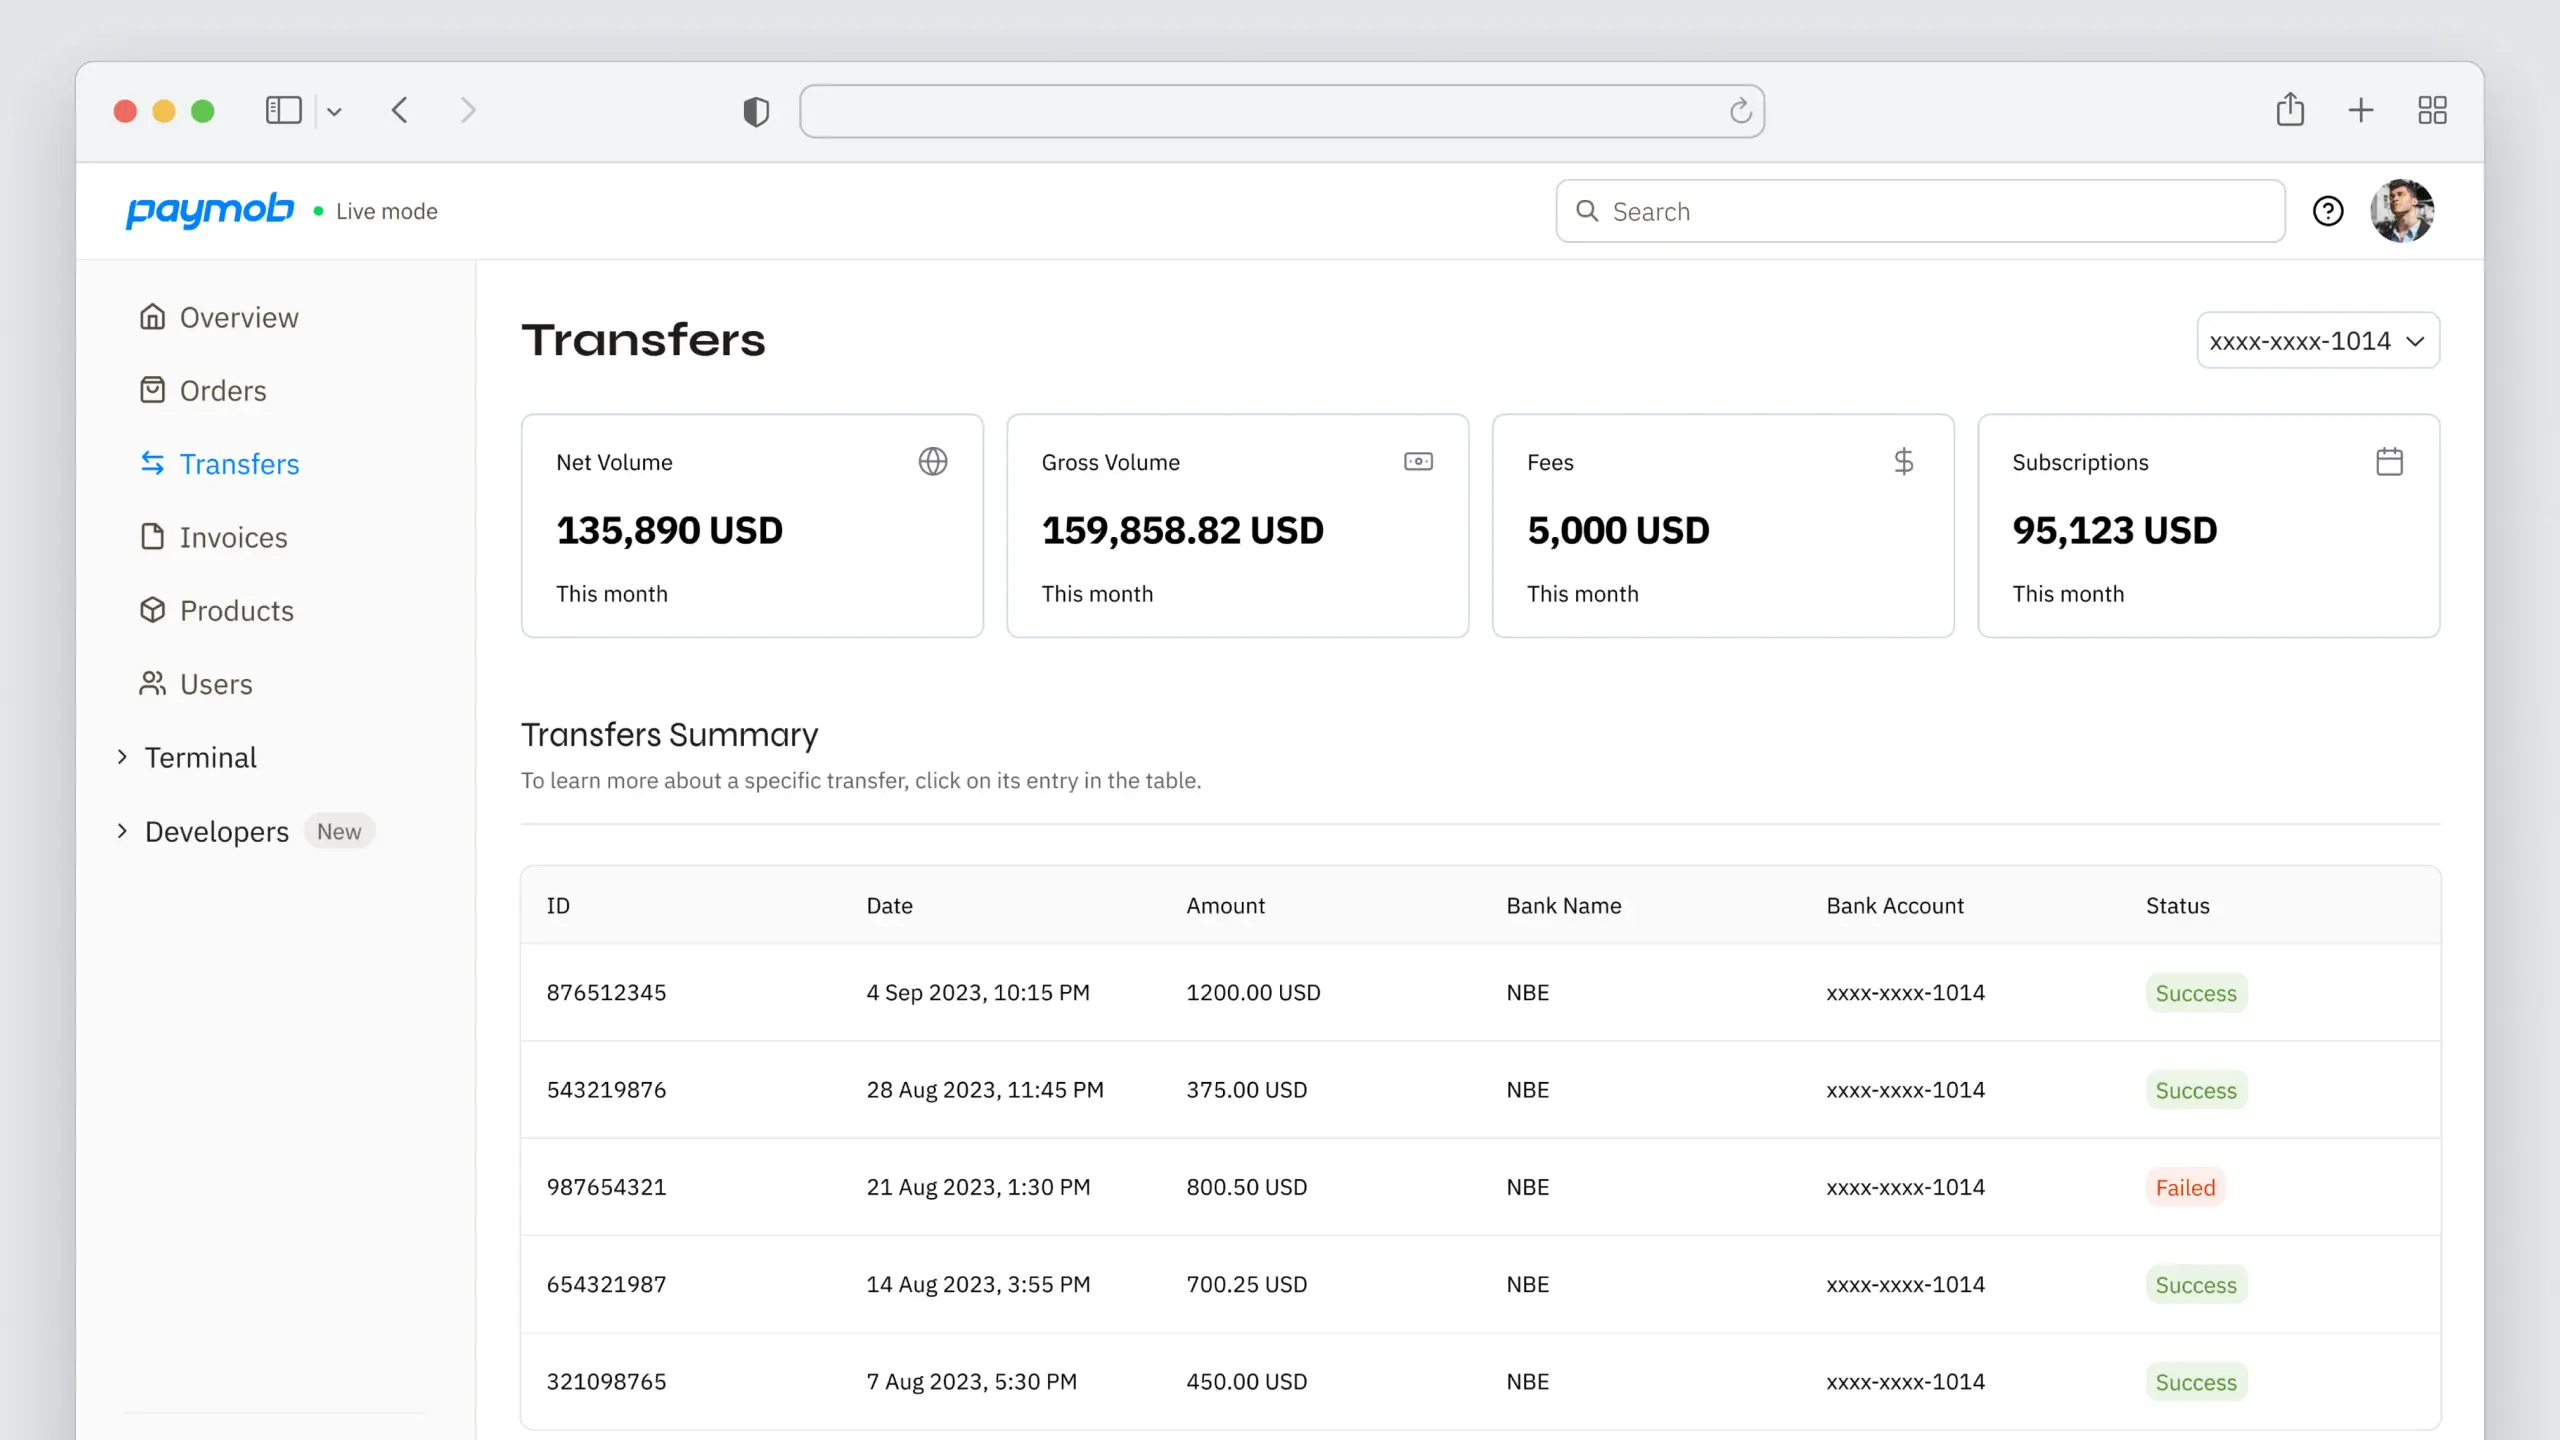Open transfer 987654321 with Failed status
Viewport: 2560px width, 1440px height.
(x=606, y=1187)
